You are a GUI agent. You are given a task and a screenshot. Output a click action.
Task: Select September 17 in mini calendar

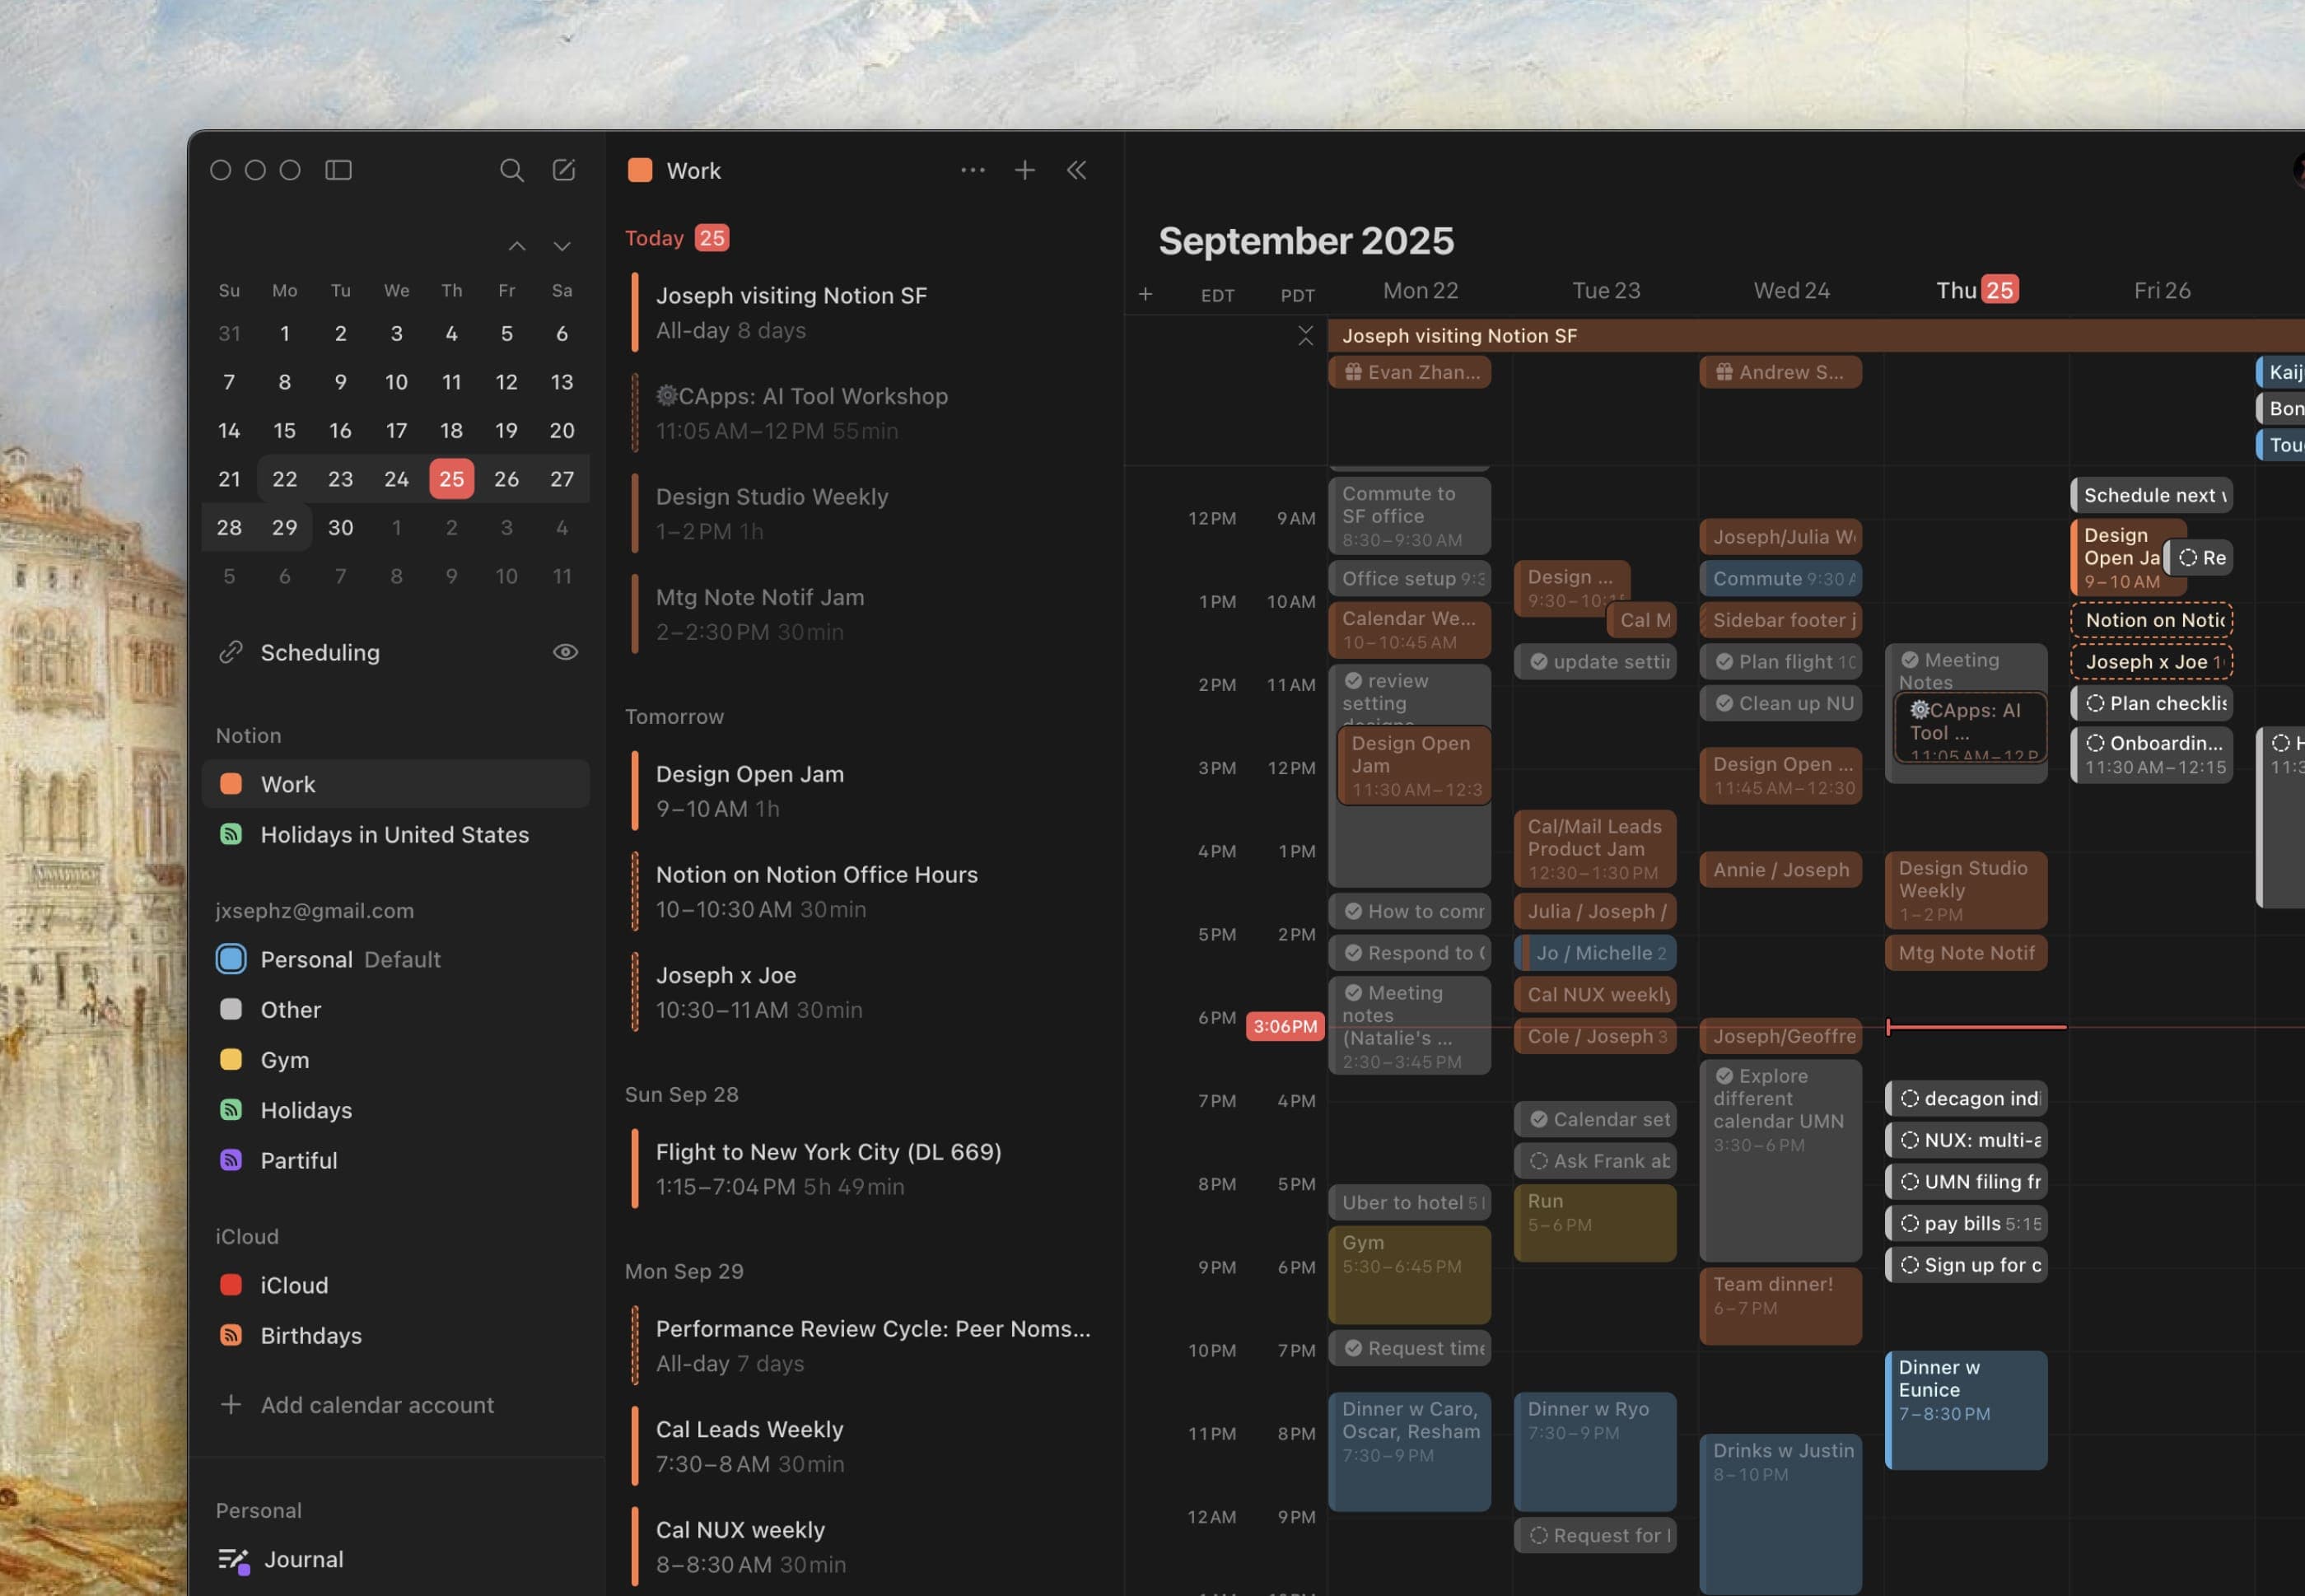click(396, 430)
